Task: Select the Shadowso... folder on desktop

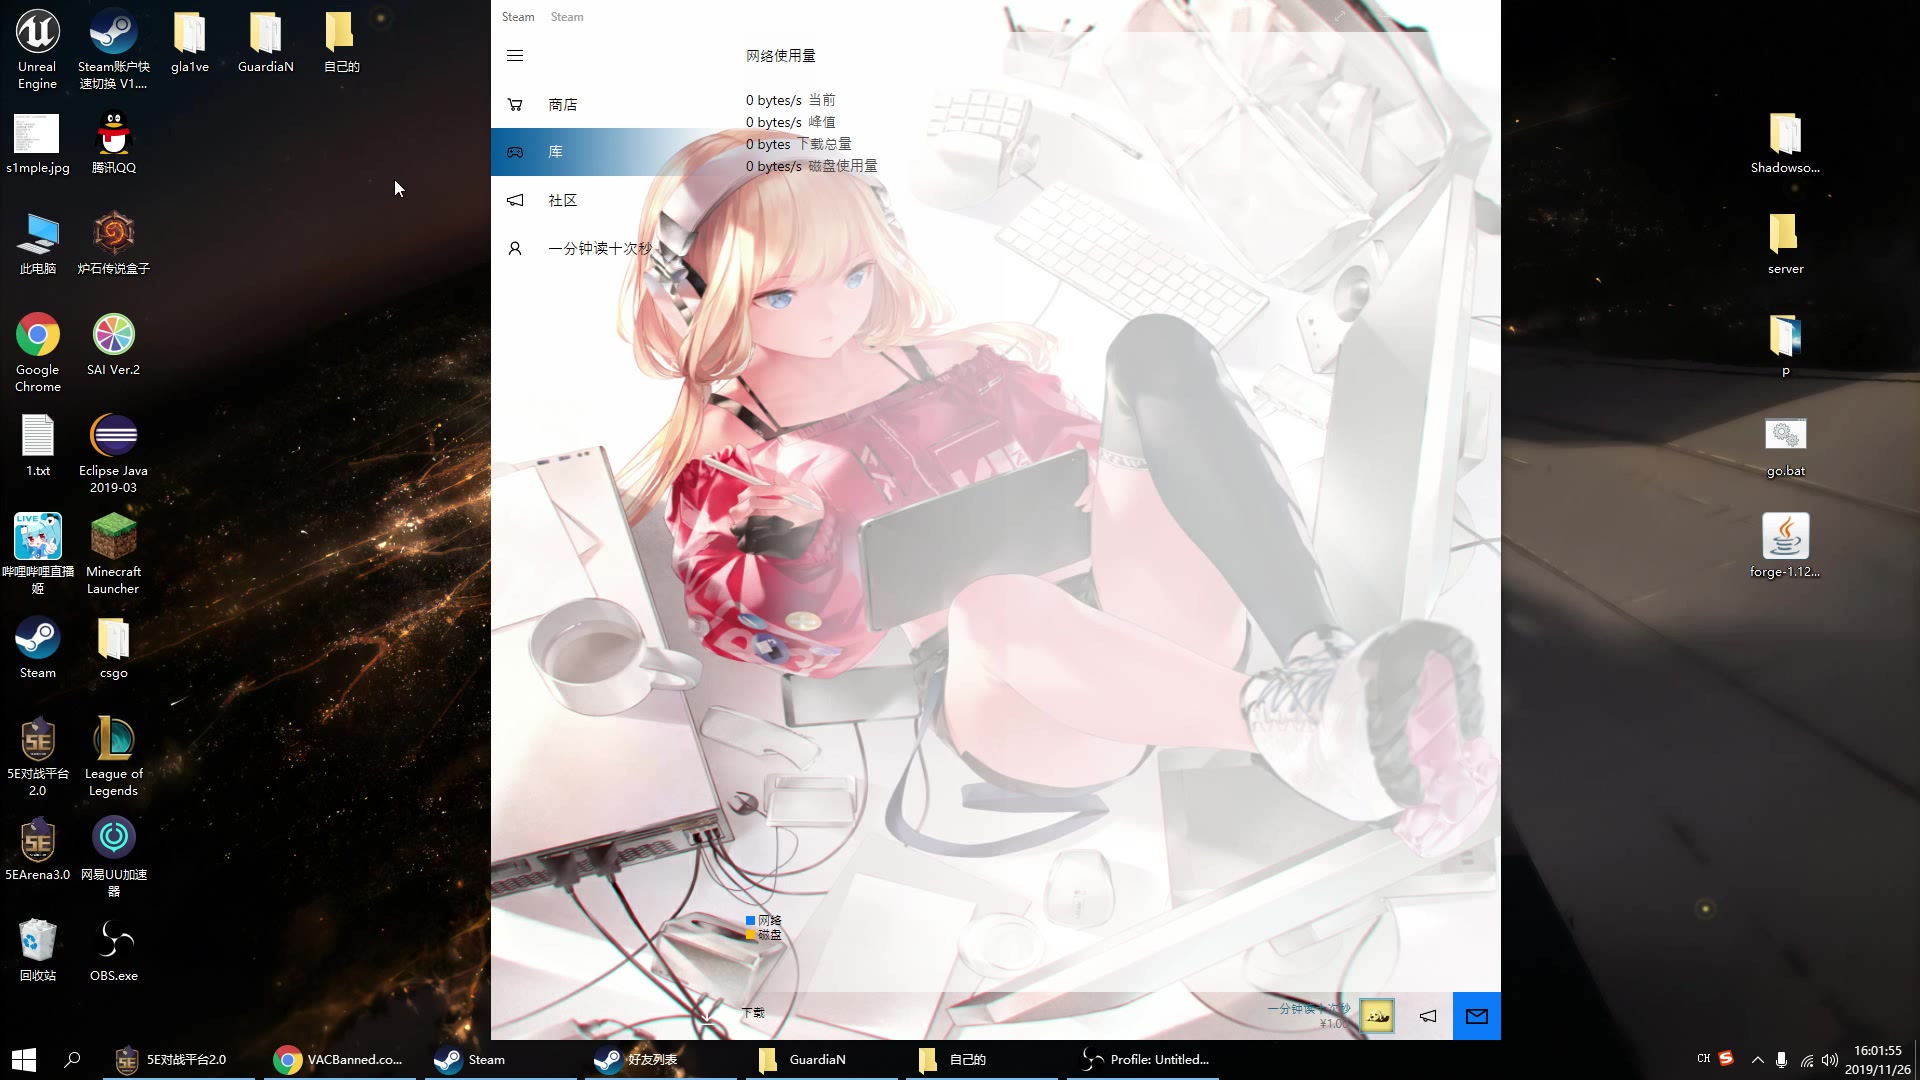Action: (1786, 143)
